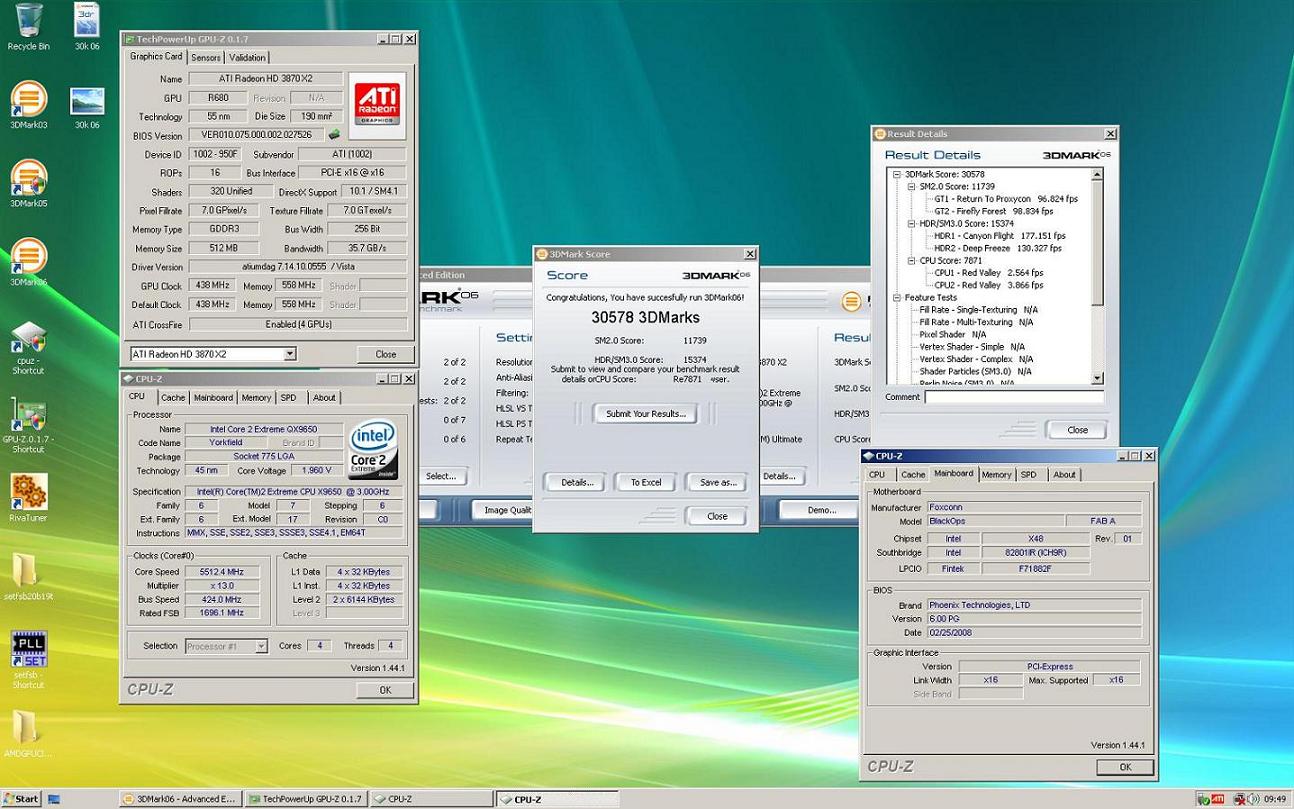Click OK in the left CPU-Z window

(385, 690)
